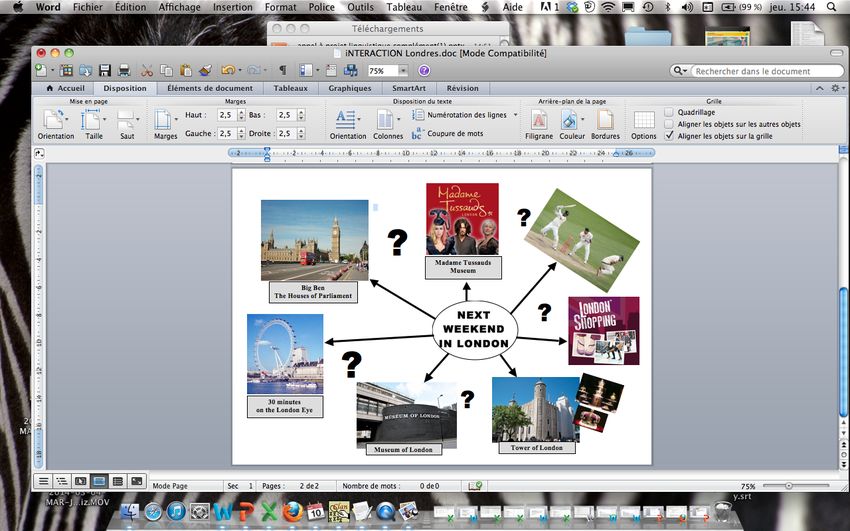Click the grid Options icon
The height and width of the screenshot is (531, 850).
[x=644, y=120]
